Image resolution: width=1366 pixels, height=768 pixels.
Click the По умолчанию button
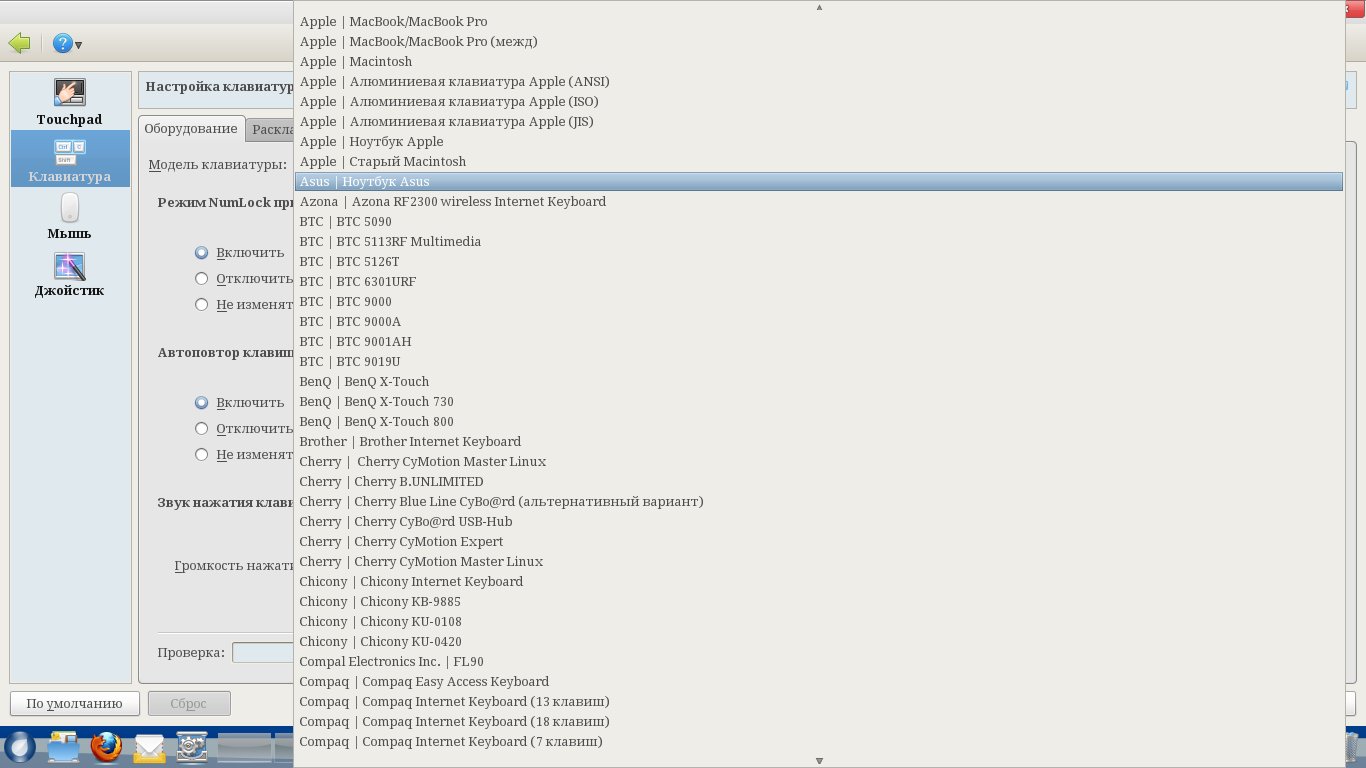click(x=74, y=704)
